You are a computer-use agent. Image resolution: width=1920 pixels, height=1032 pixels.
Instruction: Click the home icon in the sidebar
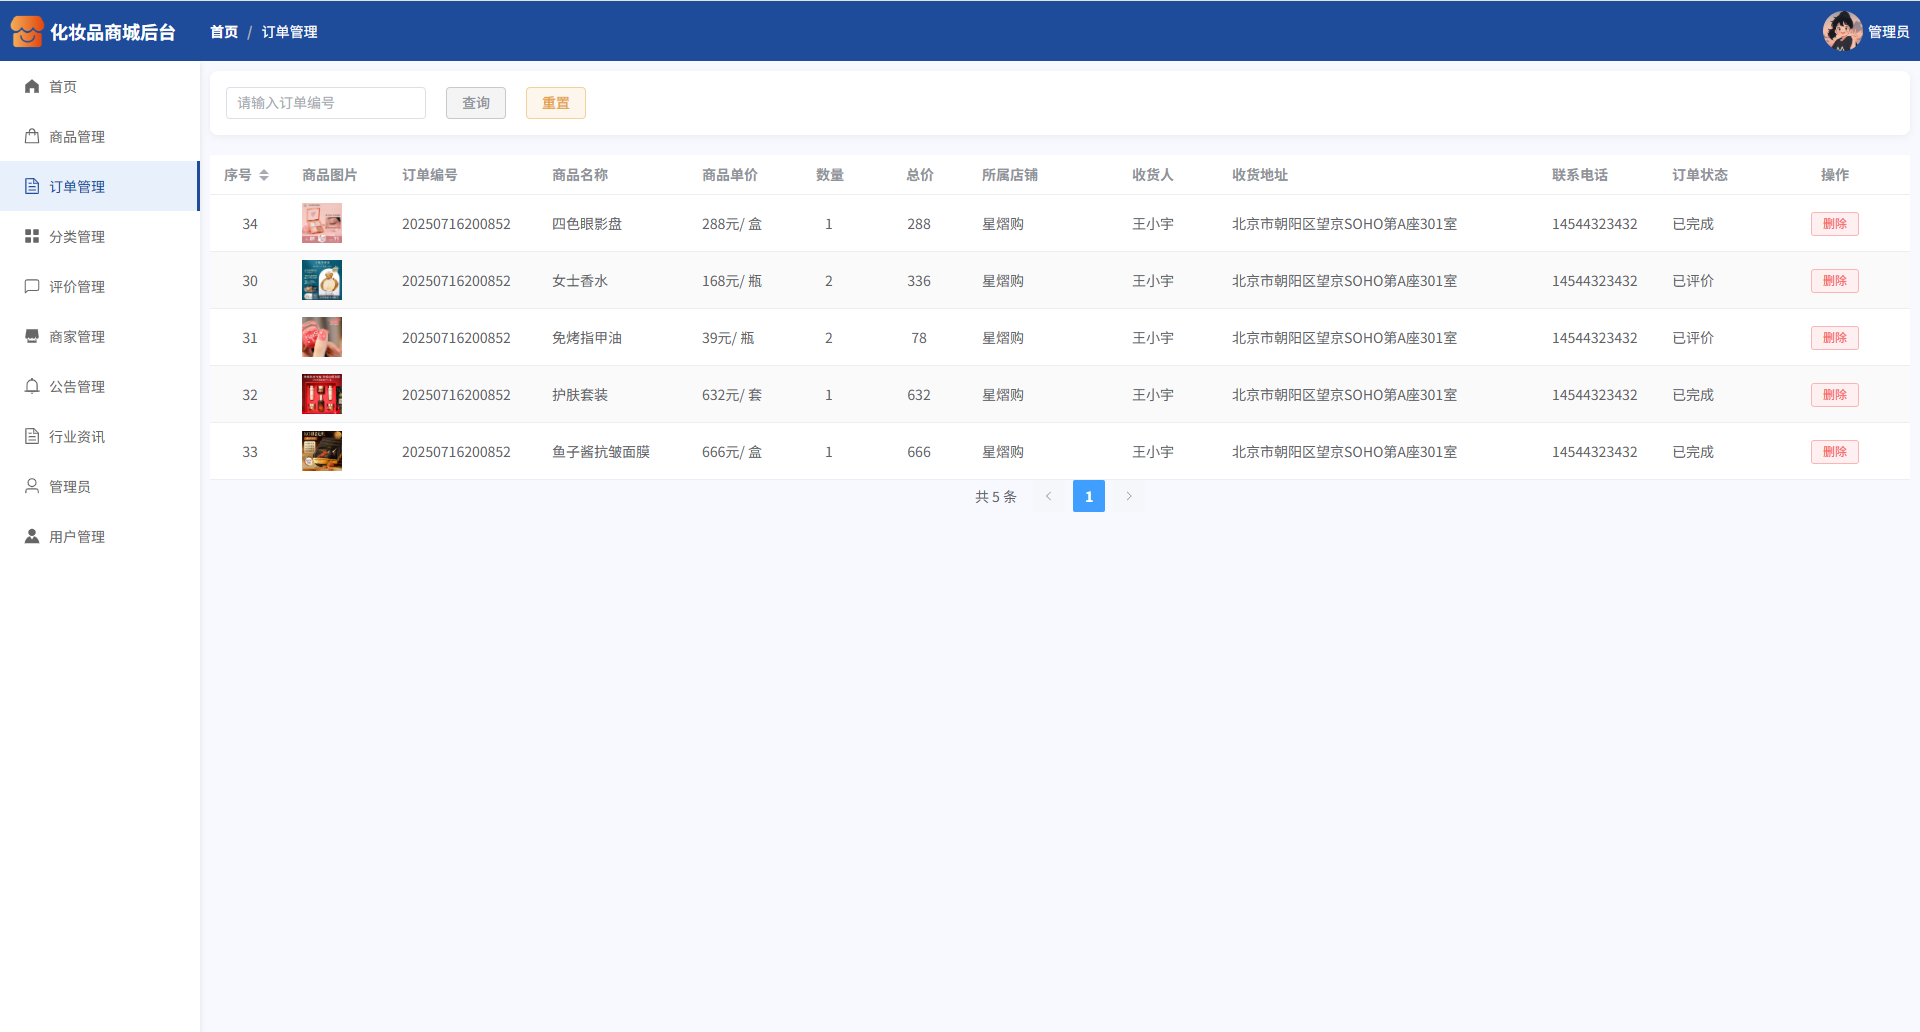[32, 87]
